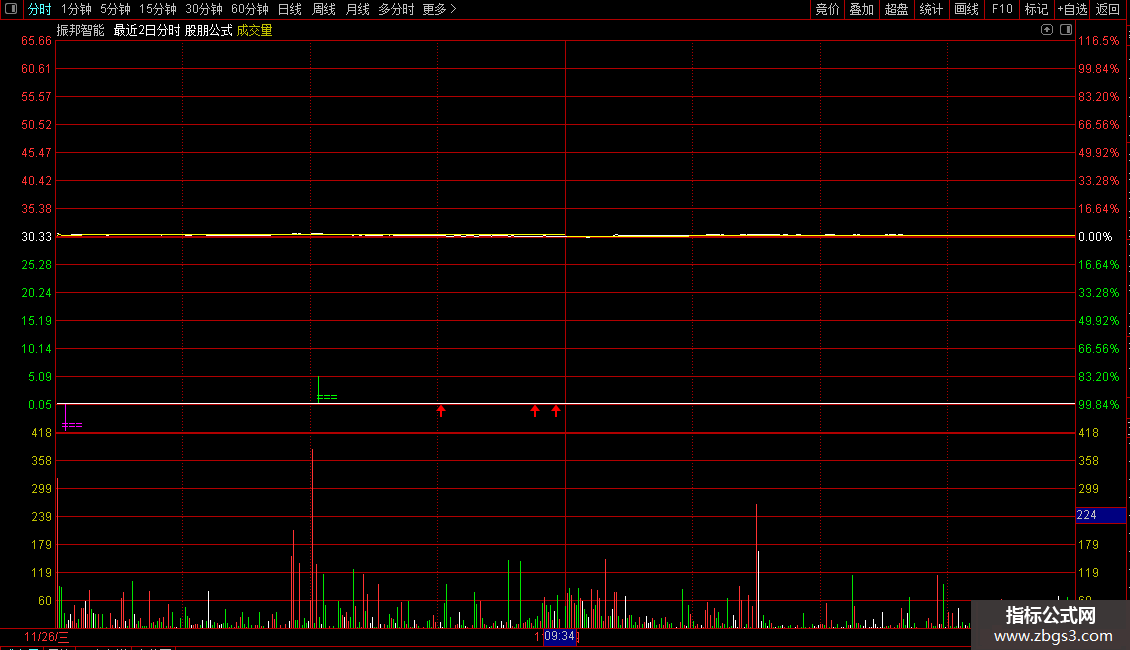Switch to the 30分钟 chart period
This screenshot has height=650, width=1130.
pyautogui.click(x=203, y=9)
